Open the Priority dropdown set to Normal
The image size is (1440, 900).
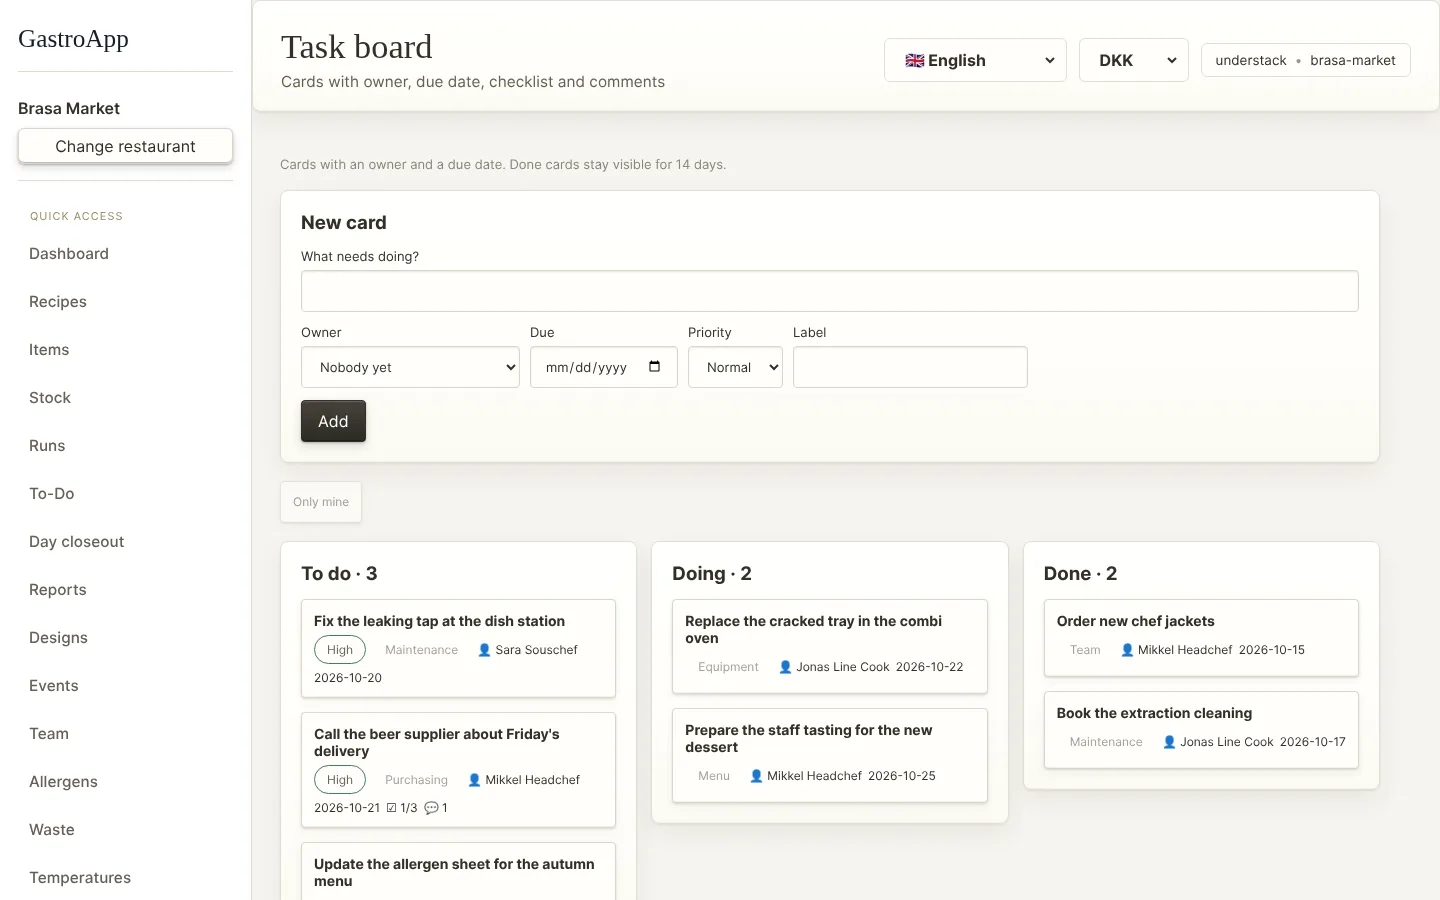click(x=735, y=367)
